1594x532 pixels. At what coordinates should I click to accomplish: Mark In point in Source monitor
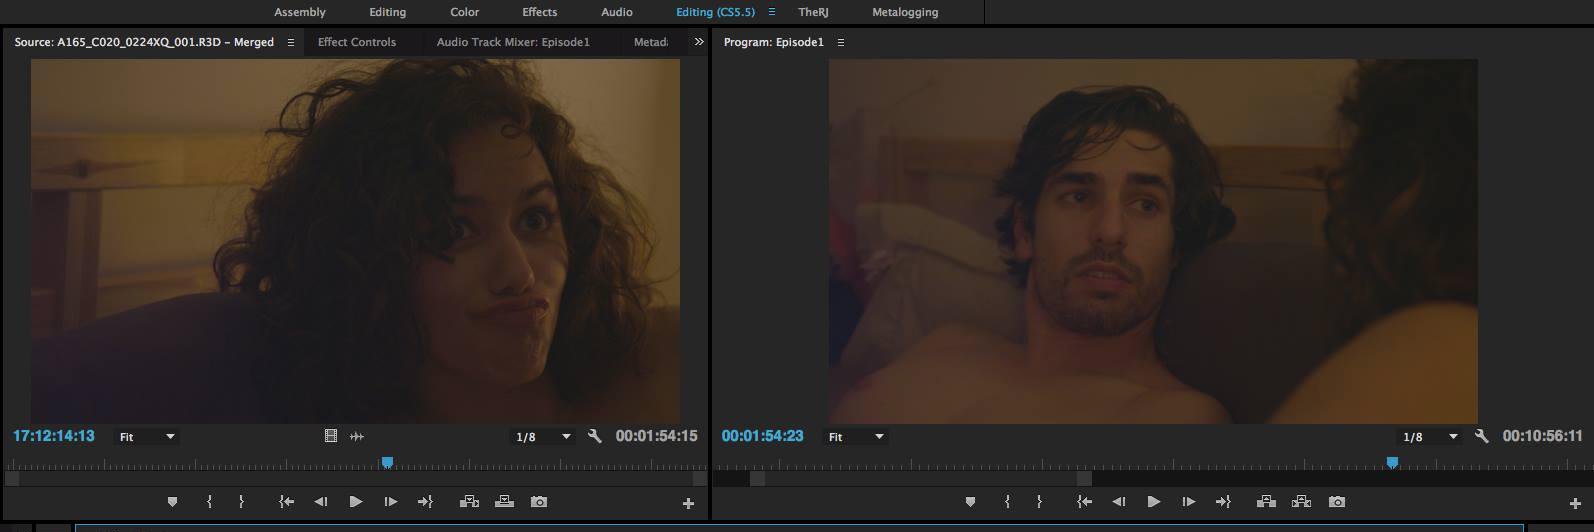[209, 502]
